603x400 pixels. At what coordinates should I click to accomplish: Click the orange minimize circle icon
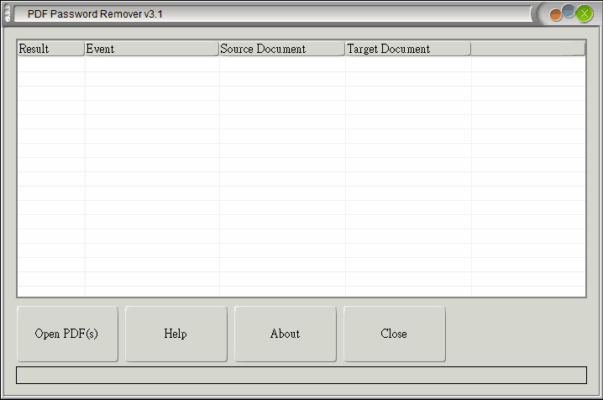click(x=555, y=15)
